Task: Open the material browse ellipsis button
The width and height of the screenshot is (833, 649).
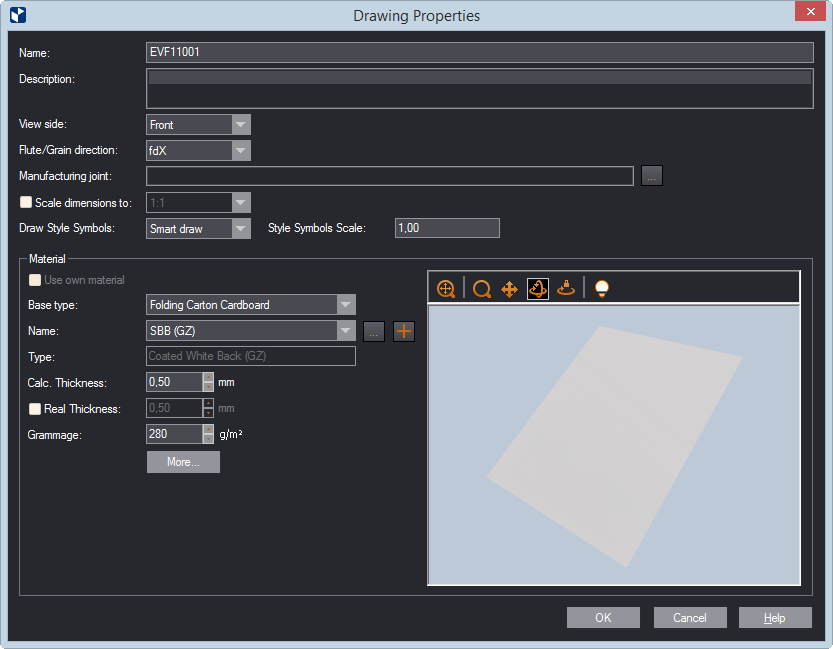Action: [374, 331]
